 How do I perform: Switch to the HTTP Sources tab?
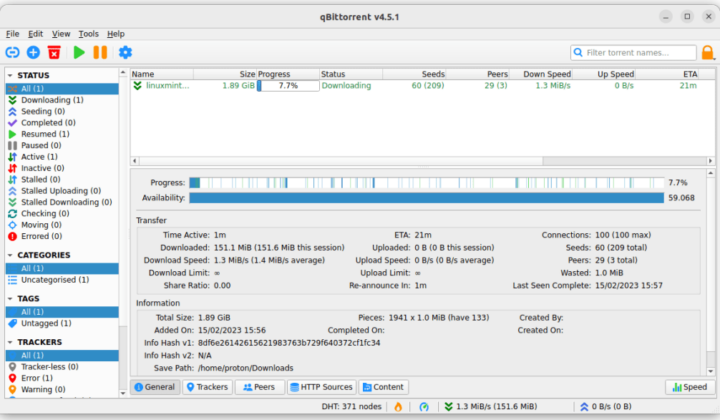click(321, 387)
